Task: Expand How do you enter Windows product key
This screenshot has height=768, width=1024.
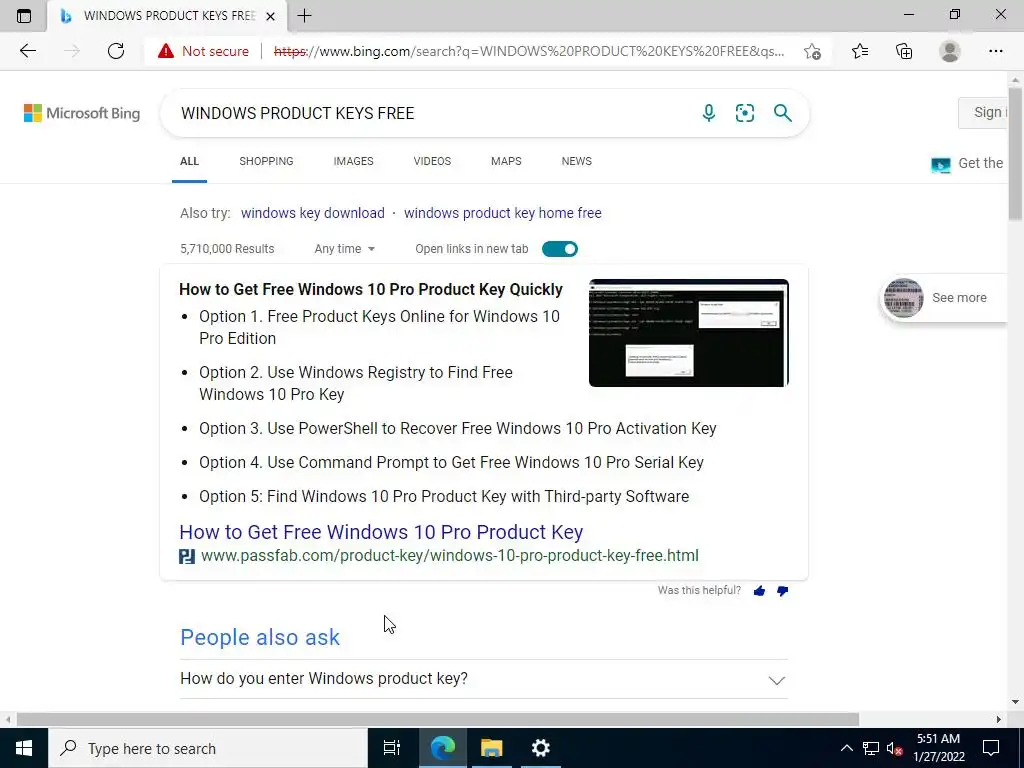Action: pos(484,679)
